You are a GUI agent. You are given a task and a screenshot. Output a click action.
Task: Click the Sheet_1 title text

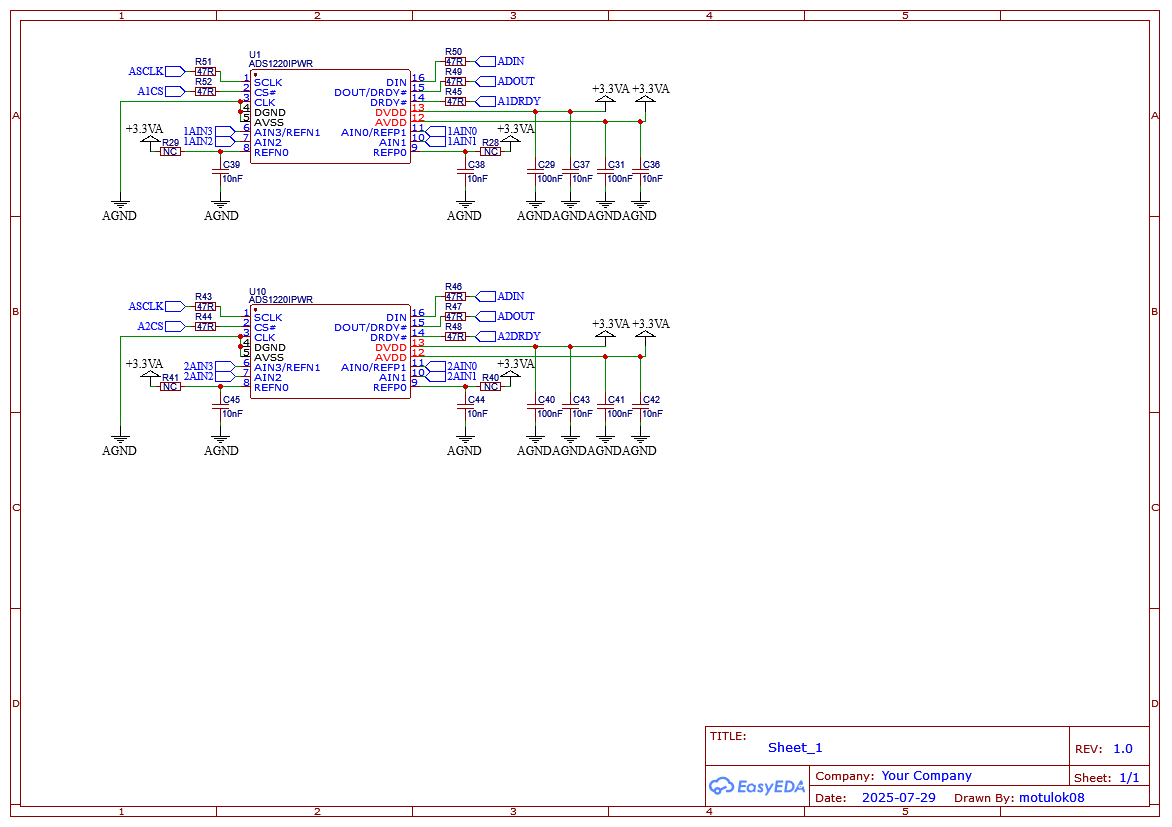(795, 748)
